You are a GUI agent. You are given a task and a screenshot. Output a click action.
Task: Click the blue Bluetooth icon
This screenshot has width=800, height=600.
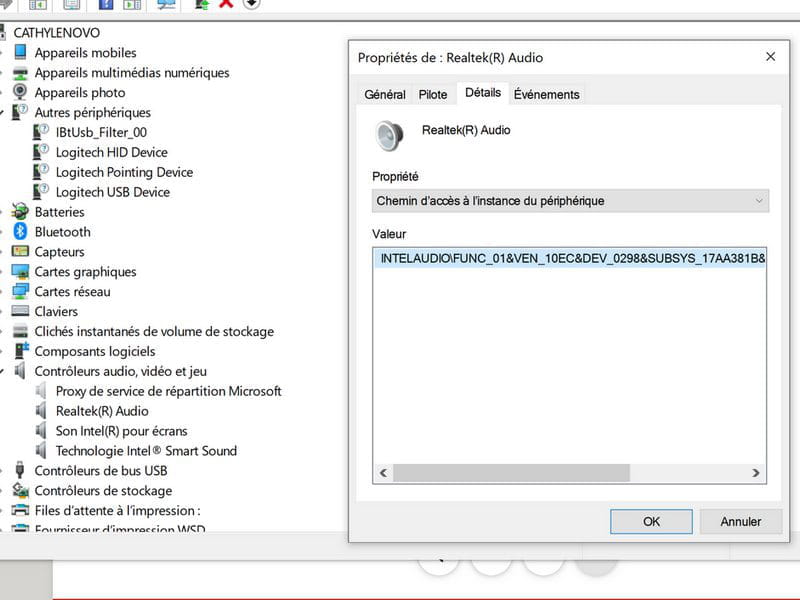point(20,231)
